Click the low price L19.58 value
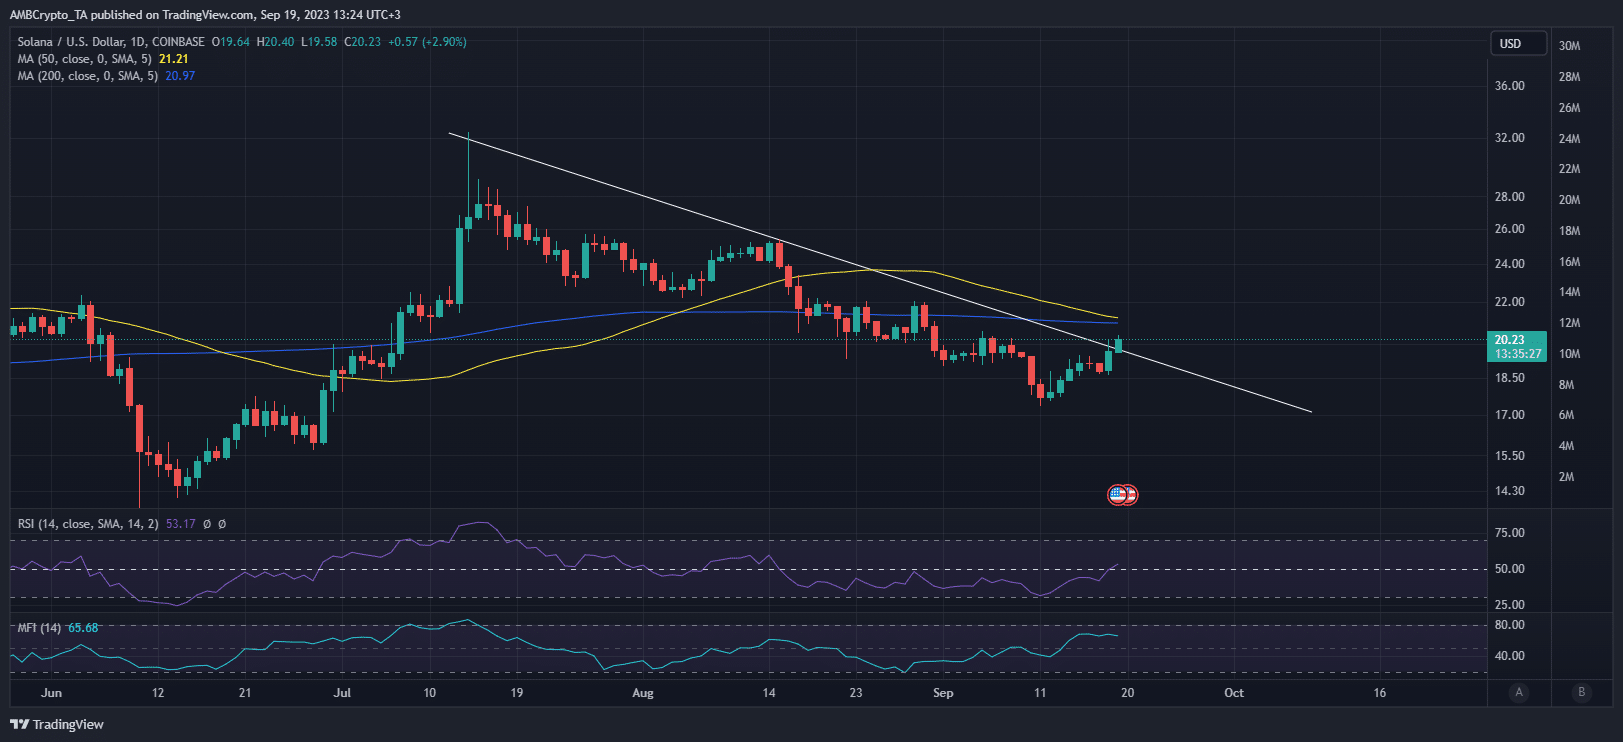The height and width of the screenshot is (742, 1623). [319, 42]
